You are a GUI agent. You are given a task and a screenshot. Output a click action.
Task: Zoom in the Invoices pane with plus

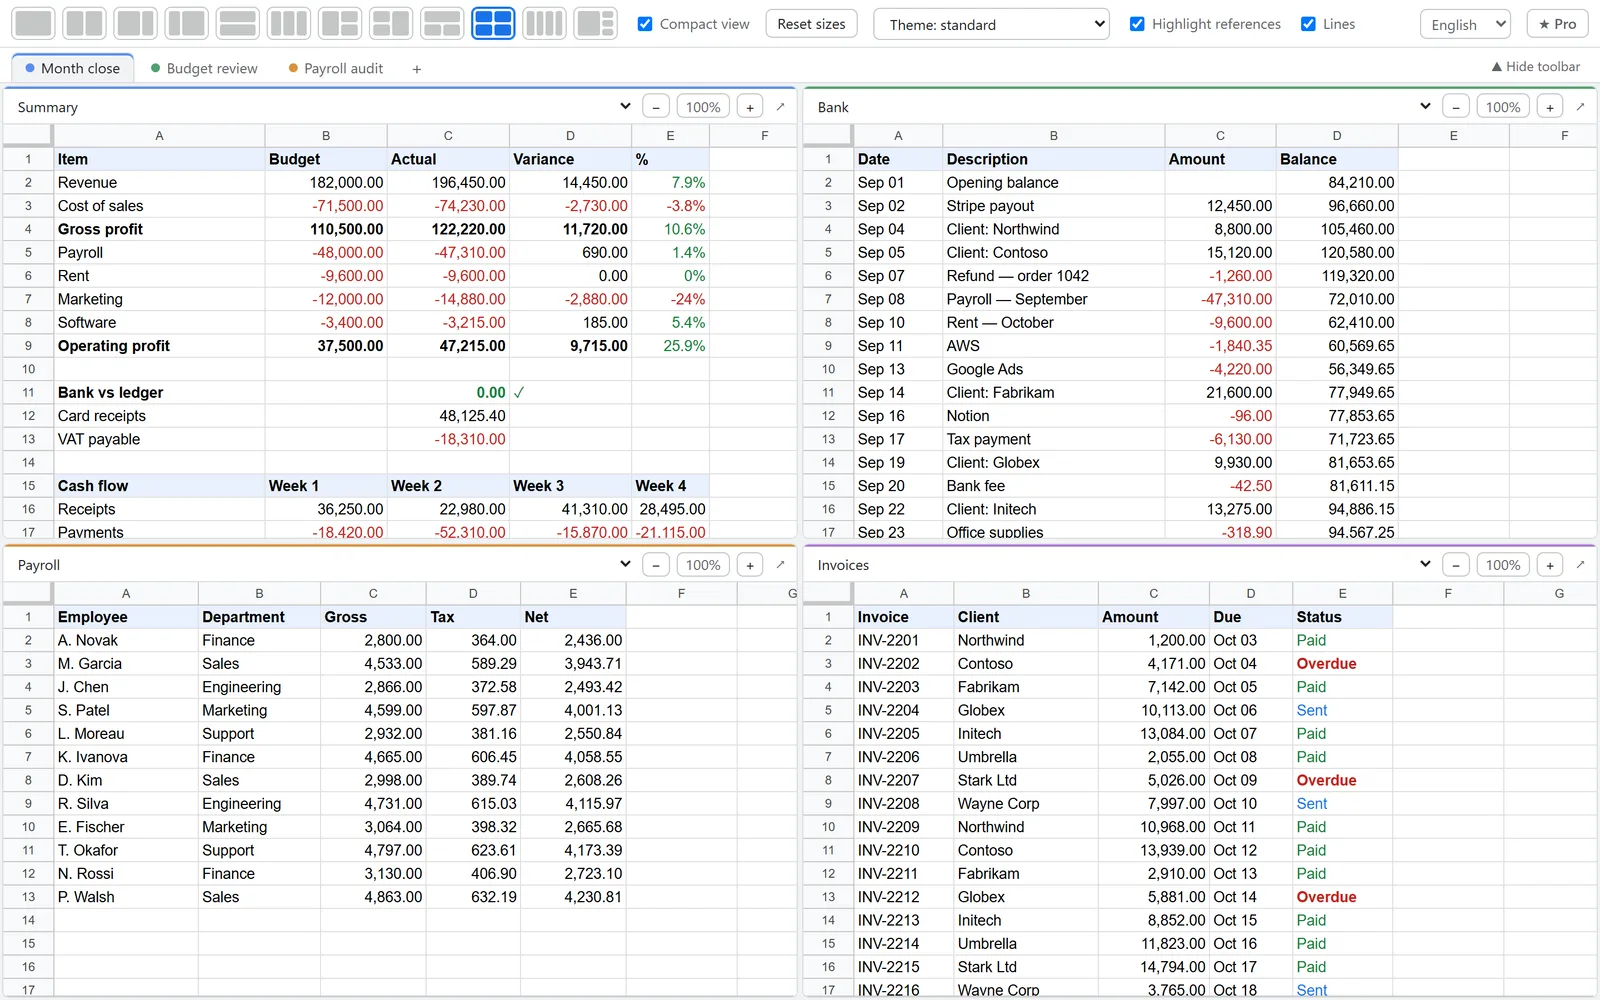1550,565
